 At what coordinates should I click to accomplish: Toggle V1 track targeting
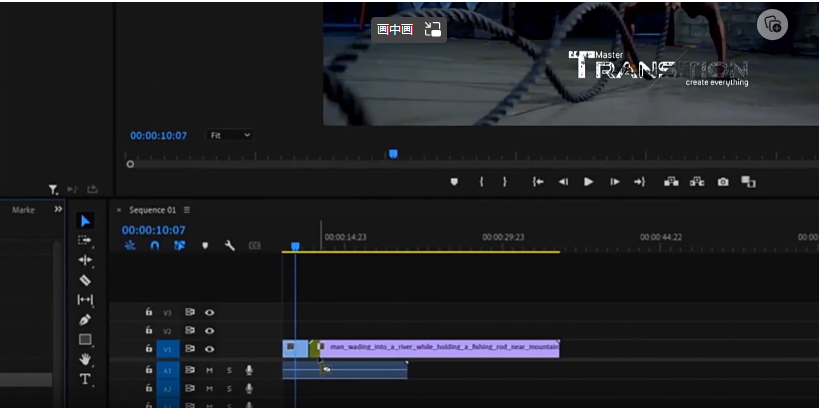pos(168,349)
